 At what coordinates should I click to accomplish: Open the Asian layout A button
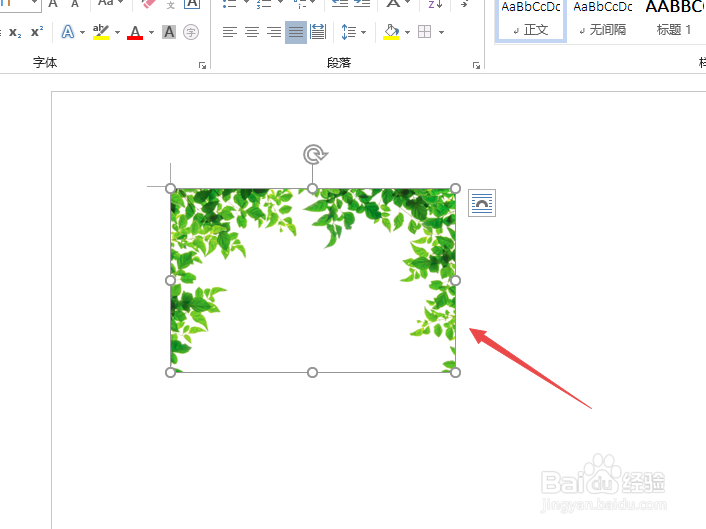tap(394, 4)
